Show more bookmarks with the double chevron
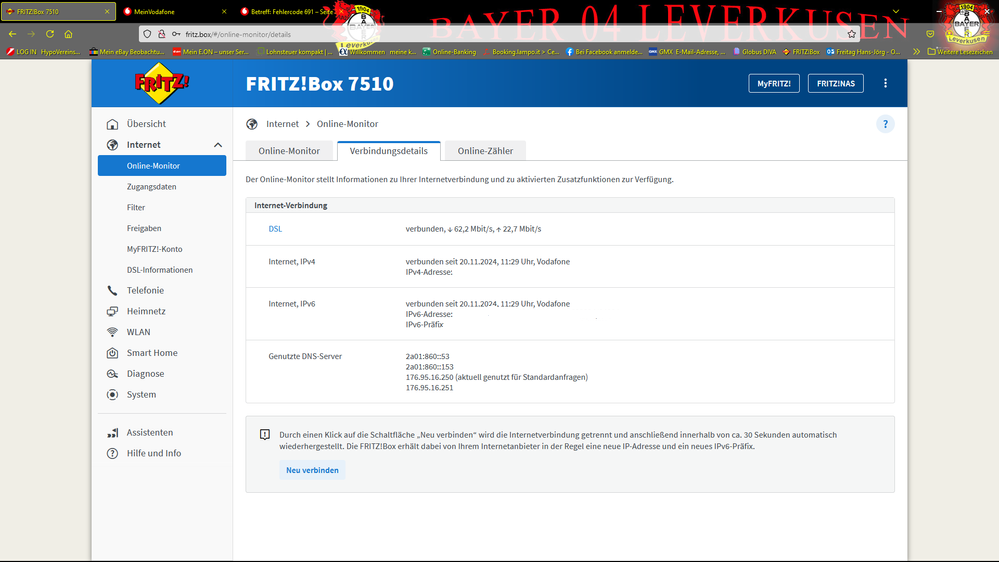Viewport: 999px width, 562px height. 916,52
